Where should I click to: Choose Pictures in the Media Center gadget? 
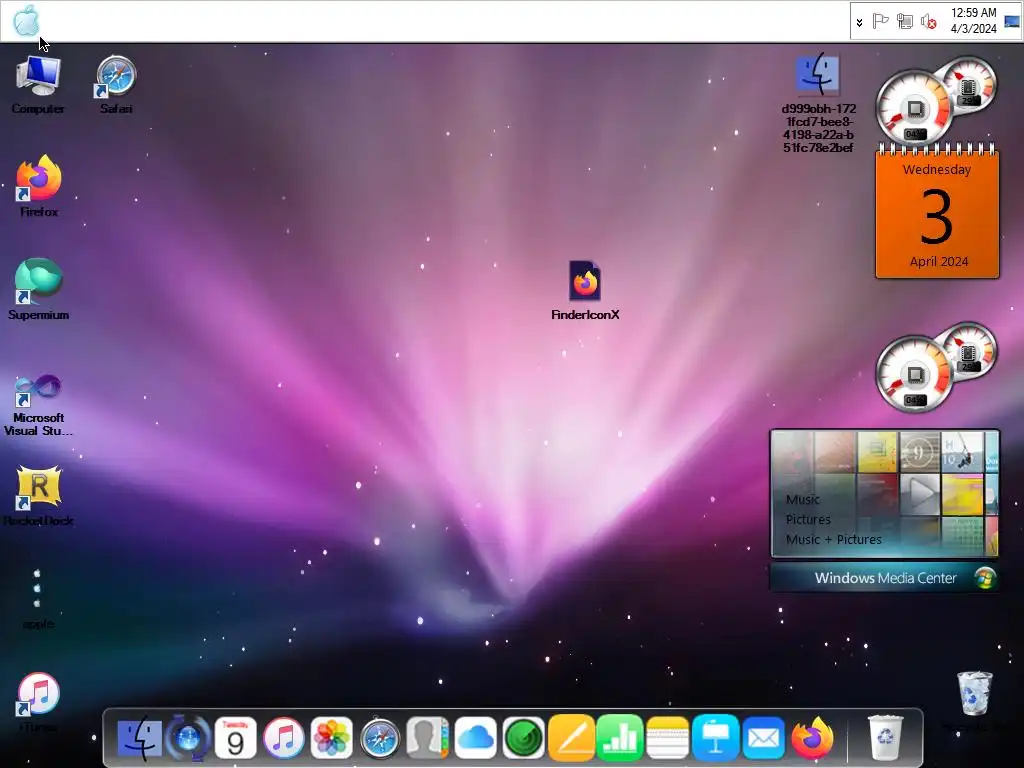(x=808, y=520)
